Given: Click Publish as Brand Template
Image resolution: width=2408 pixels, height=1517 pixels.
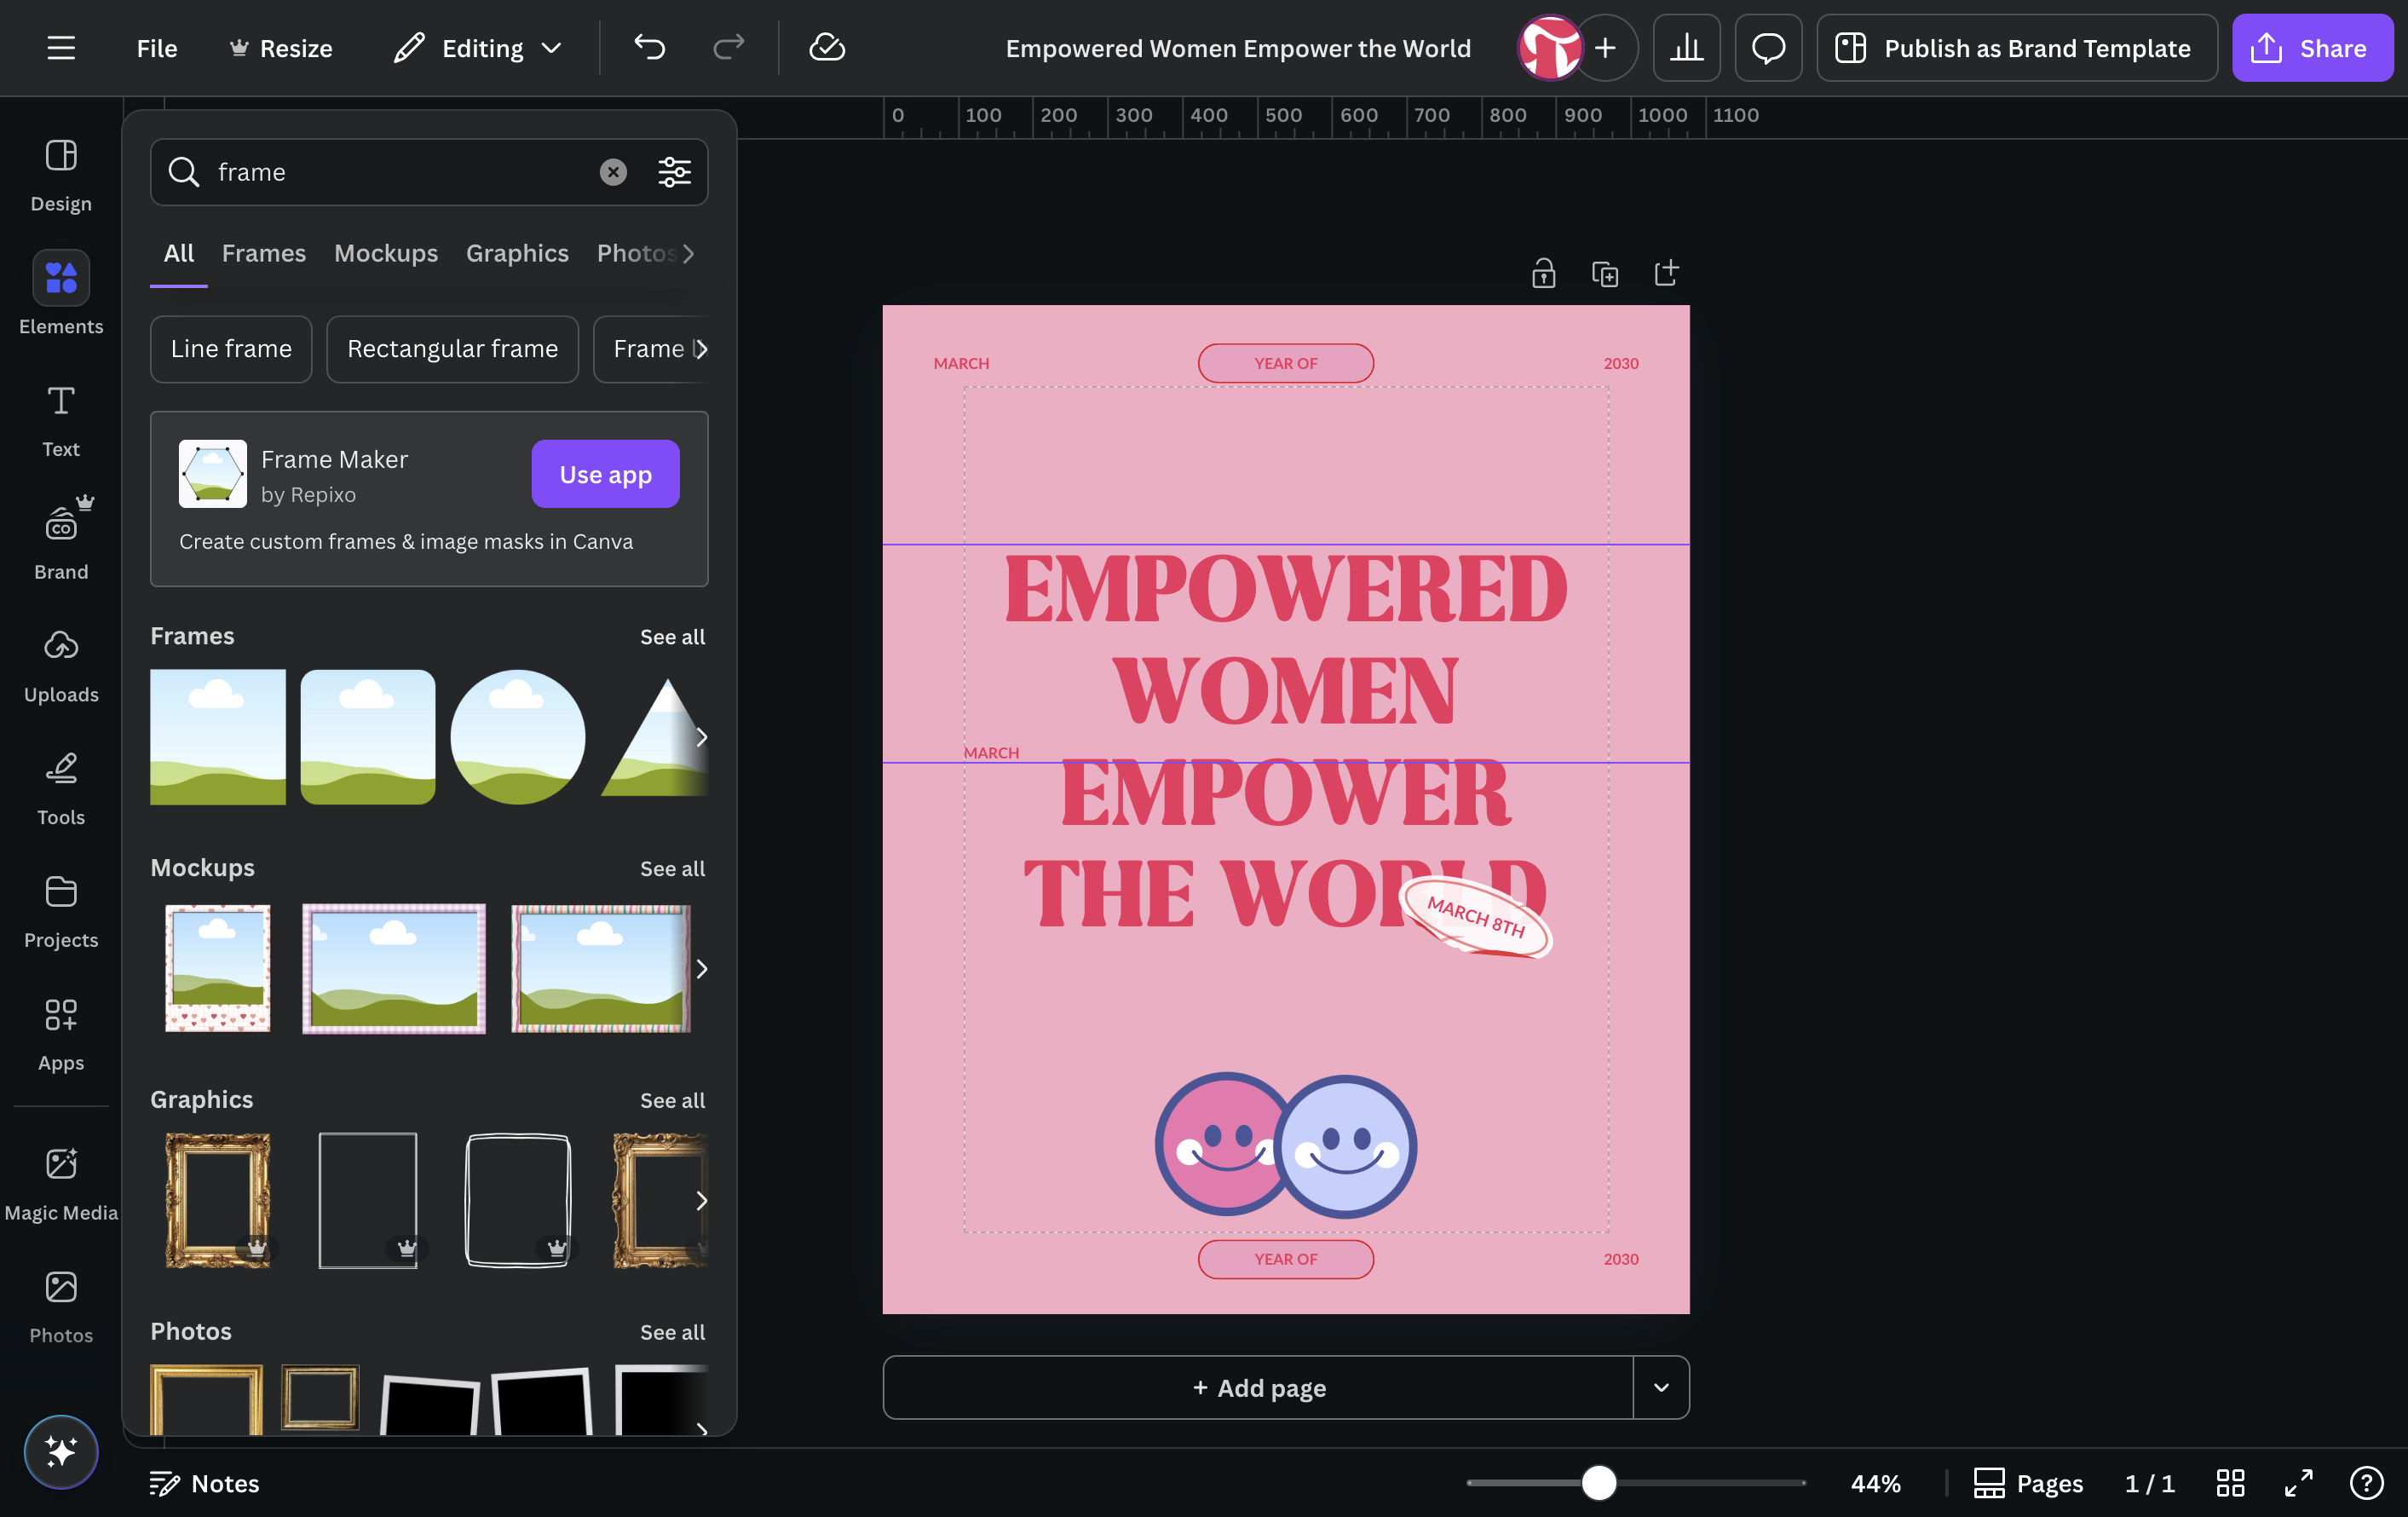Looking at the screenshot, I should pos(2016,48).
